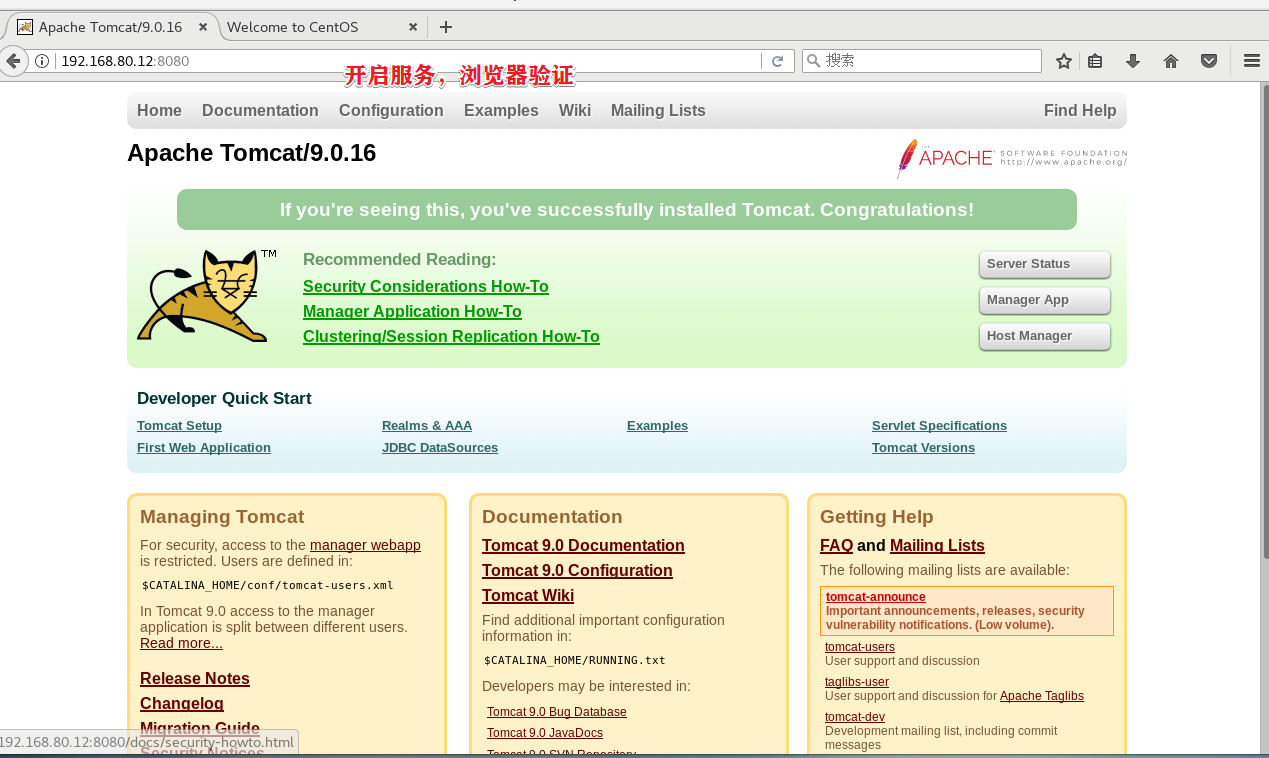1269x758 pixels.
Task: Open the Release Notes link
Action: 195,679
